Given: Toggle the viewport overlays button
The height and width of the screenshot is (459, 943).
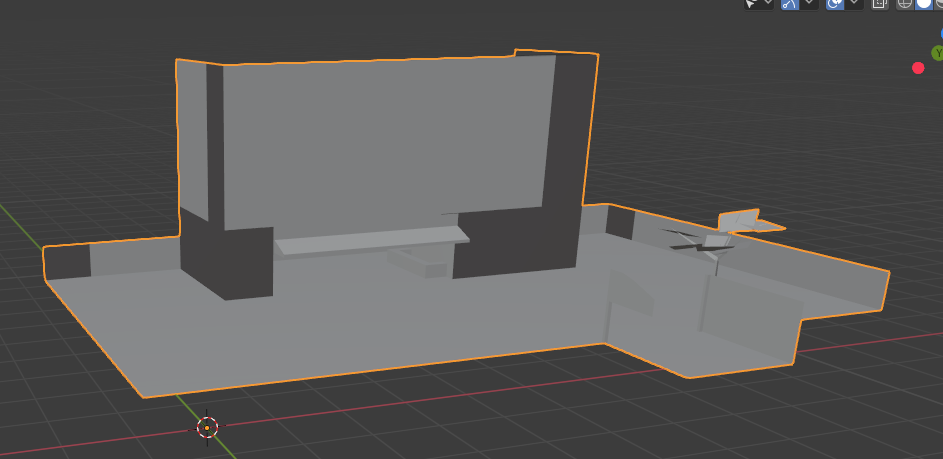Looking at the screenshot, I should coord(835,4).
